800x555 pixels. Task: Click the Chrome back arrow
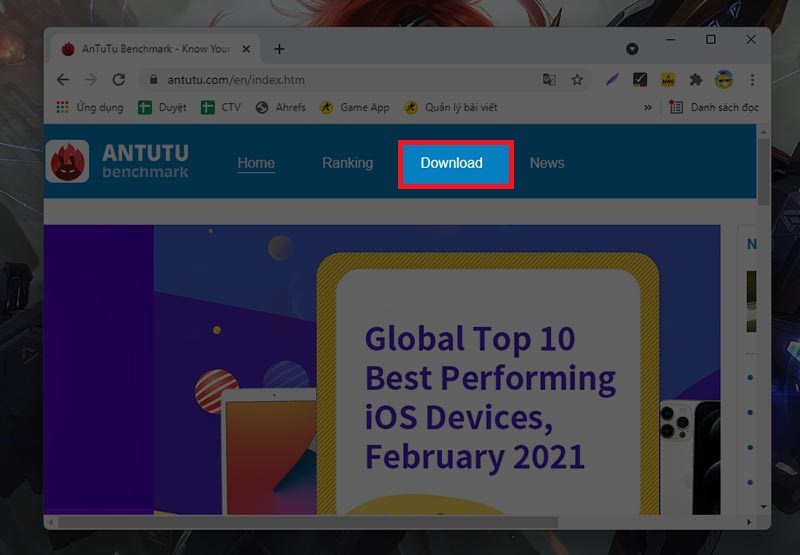[63, 80]
